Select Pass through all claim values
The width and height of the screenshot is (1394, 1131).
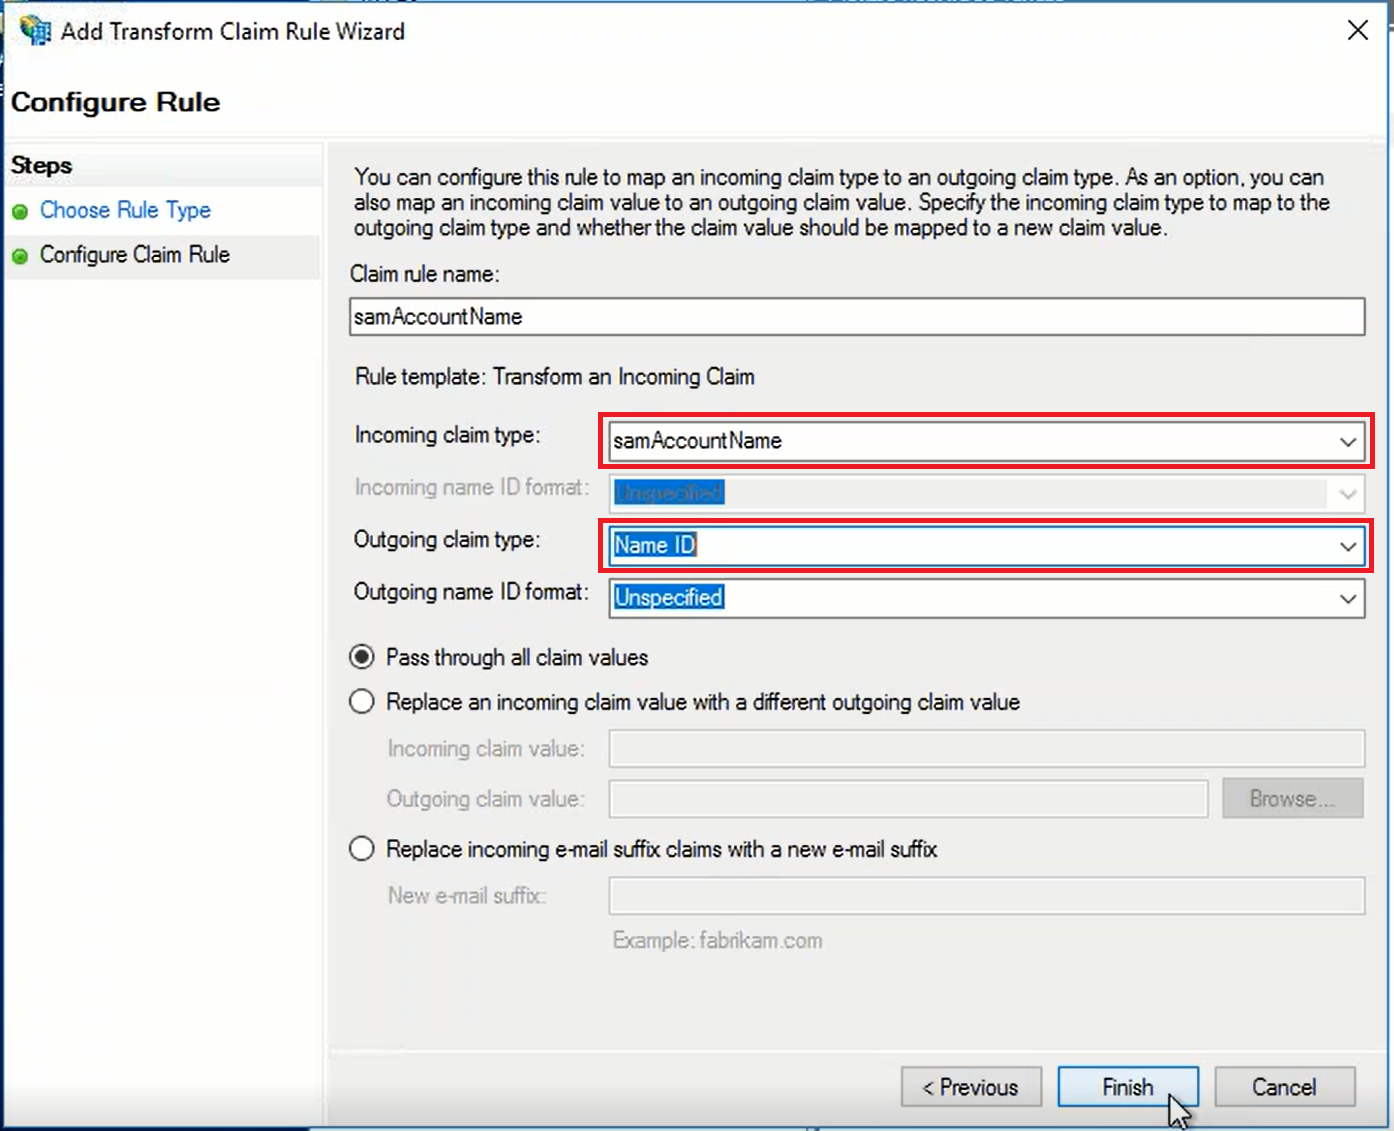[x=362, y=657]
